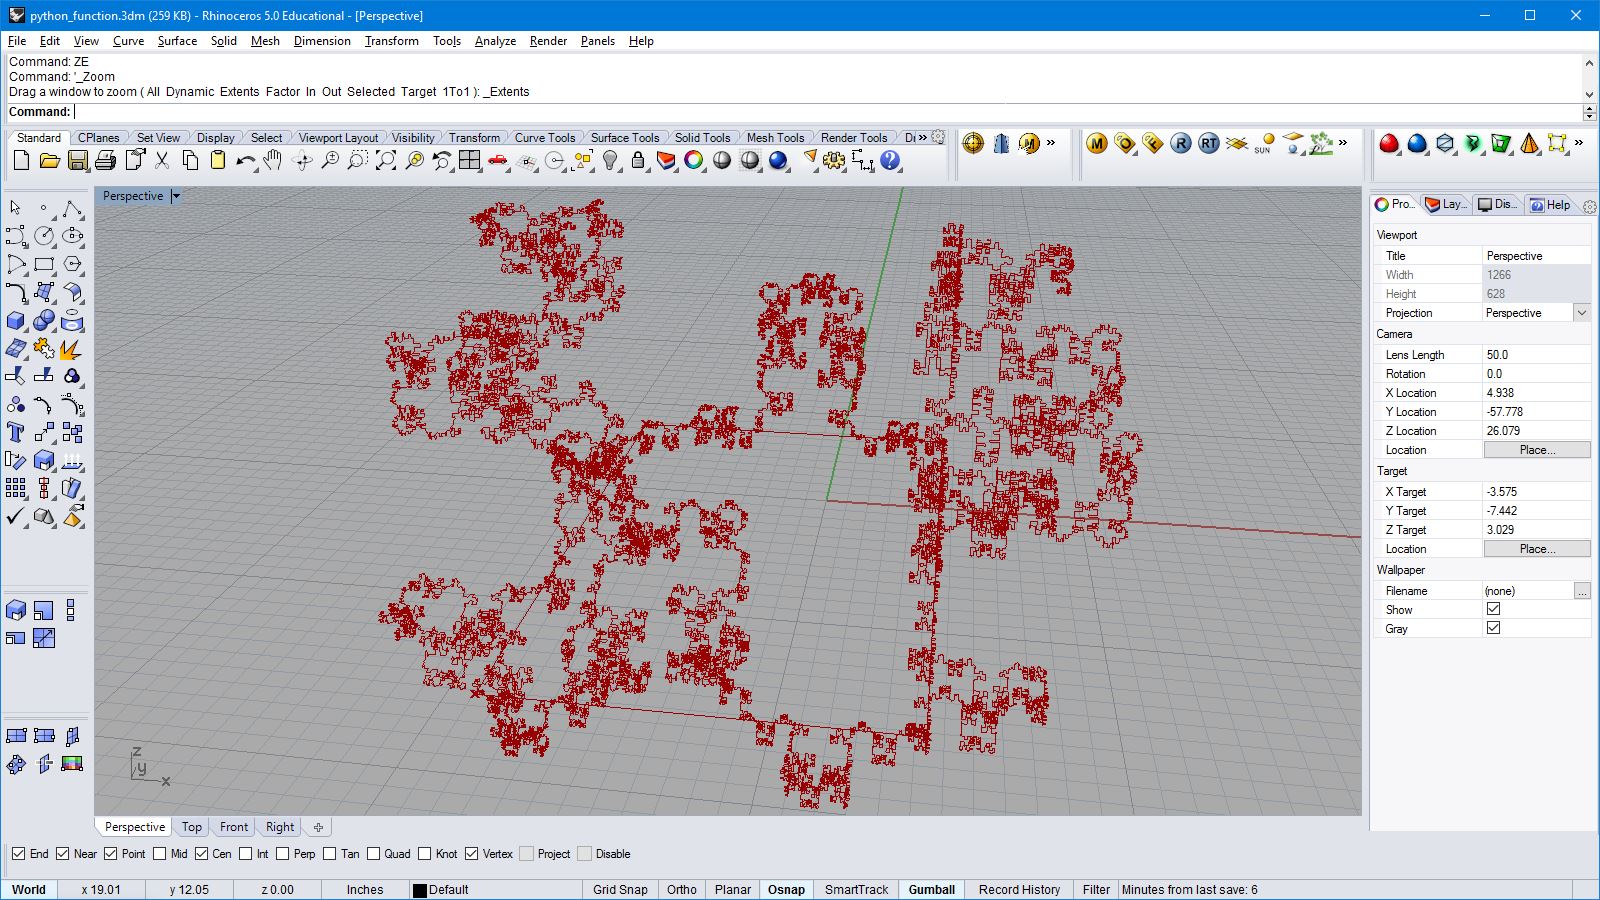Click the Undo arrow icon
Viewport: 1600px width, 900px height.
[x=245, y=160]
